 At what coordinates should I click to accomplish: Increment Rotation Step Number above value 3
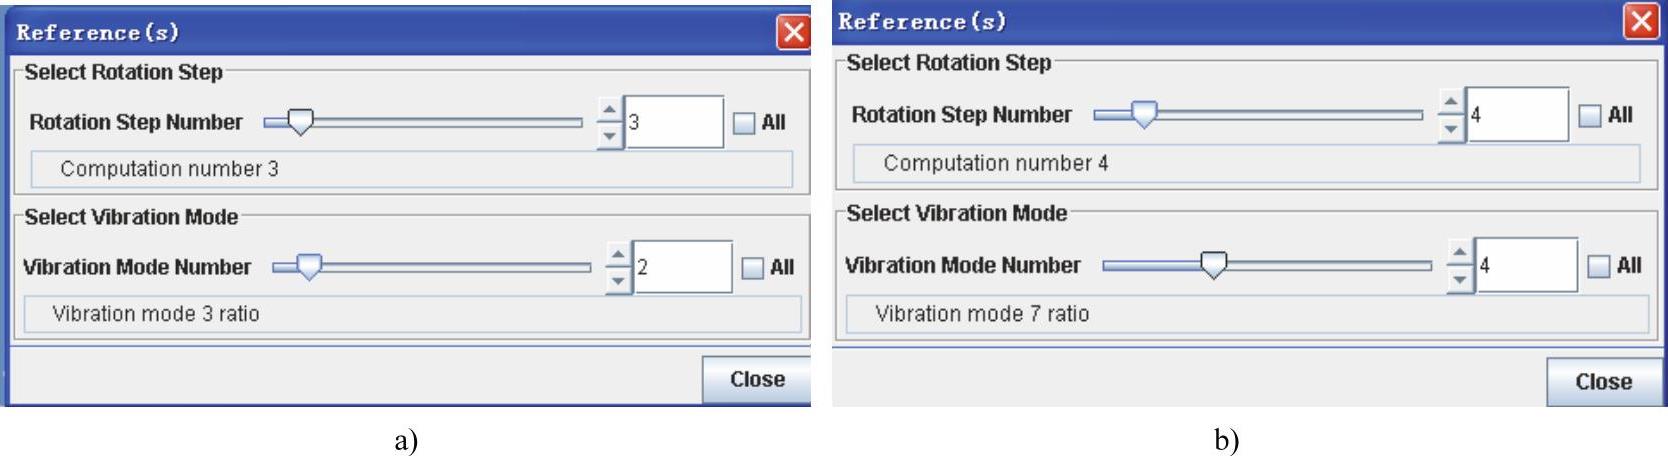coord(609,110)
